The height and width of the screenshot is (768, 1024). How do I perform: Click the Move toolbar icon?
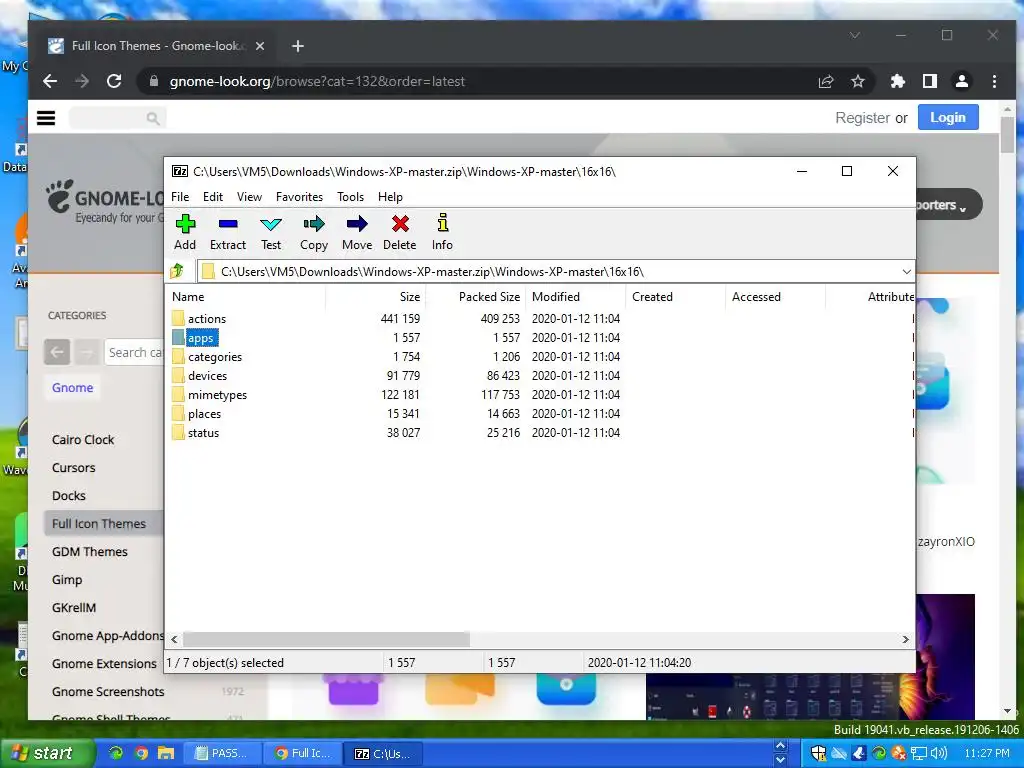pos(357,232)
